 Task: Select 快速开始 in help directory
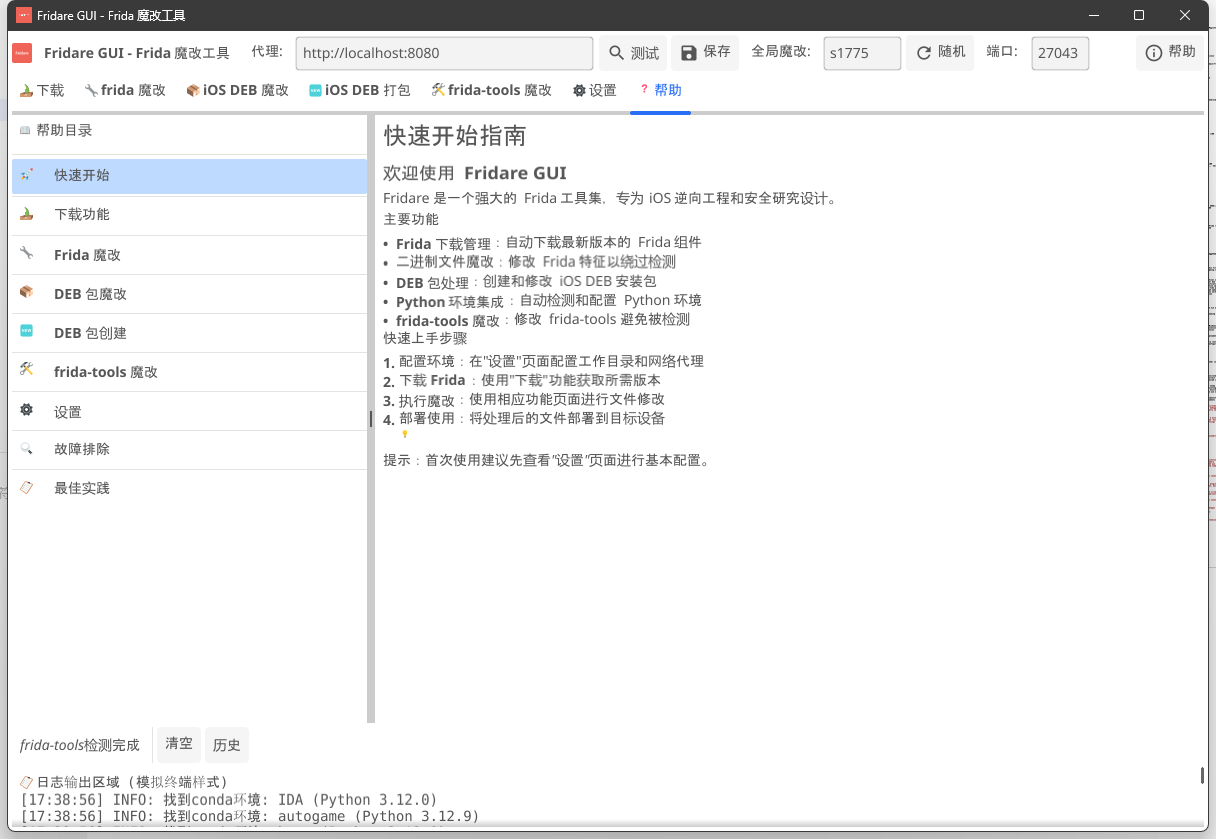click(190, 175)
